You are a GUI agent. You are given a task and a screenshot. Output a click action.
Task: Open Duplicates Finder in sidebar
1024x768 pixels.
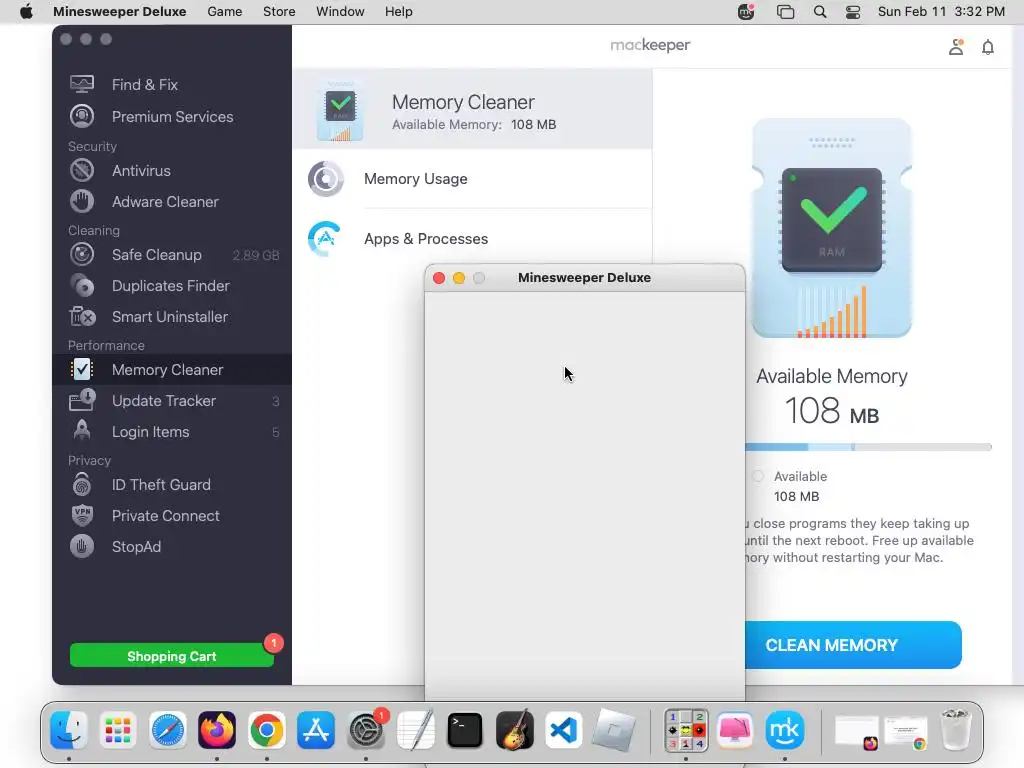tap(172, 285)
